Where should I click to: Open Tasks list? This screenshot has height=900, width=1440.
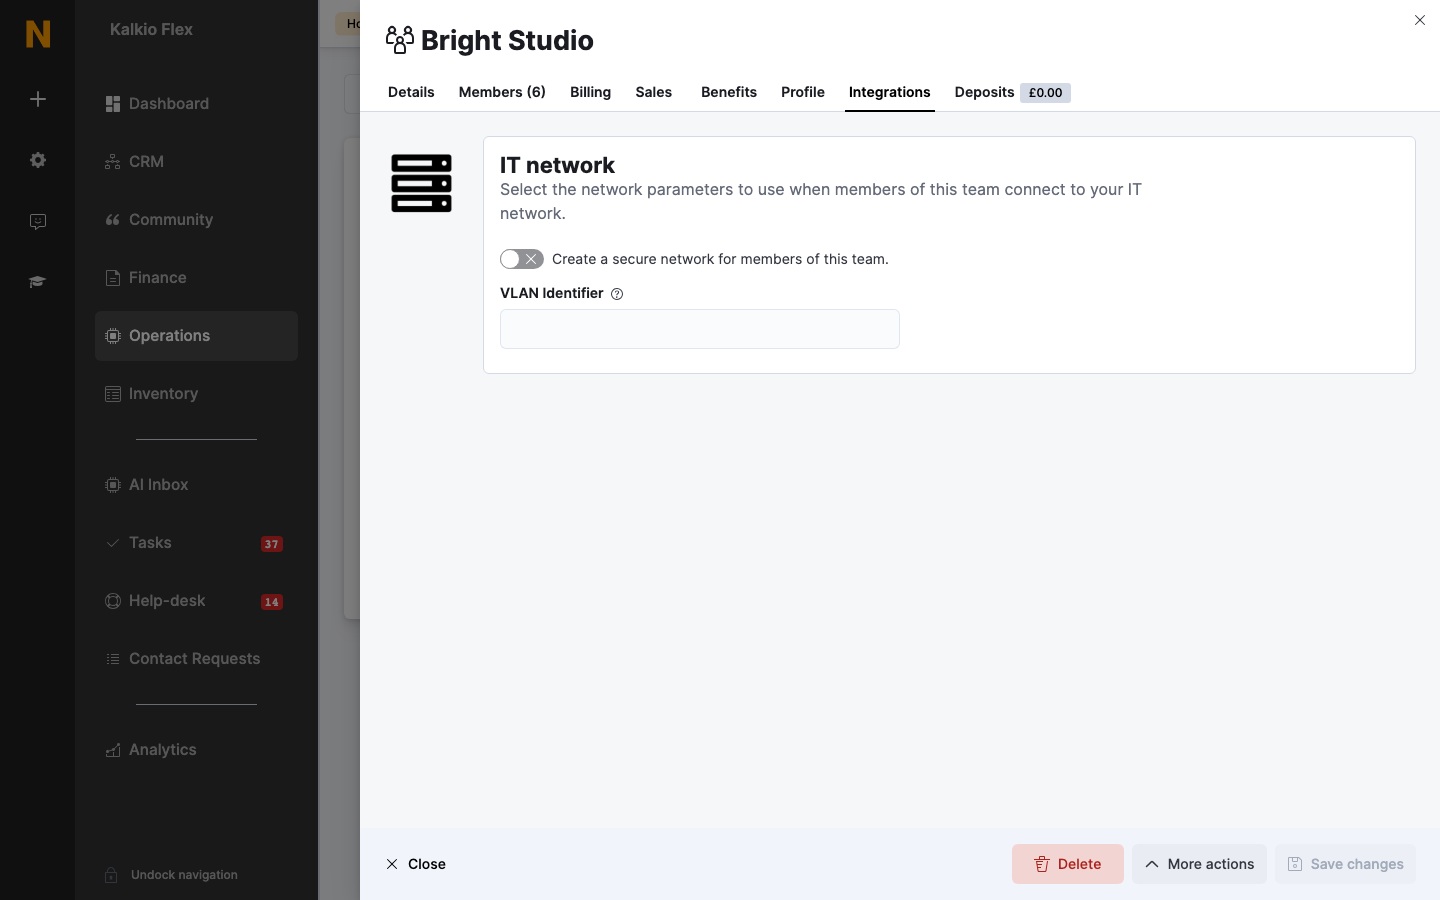196,543
